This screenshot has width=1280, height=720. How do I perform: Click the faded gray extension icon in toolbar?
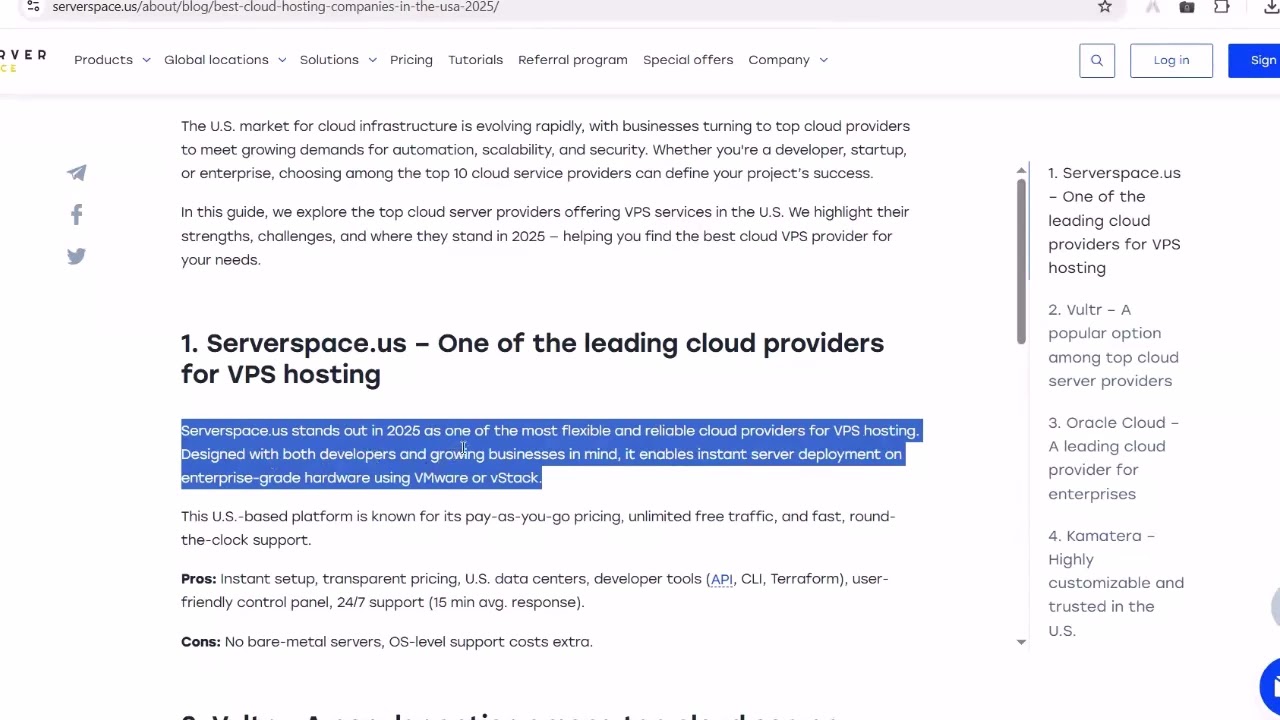(1153, 6)
